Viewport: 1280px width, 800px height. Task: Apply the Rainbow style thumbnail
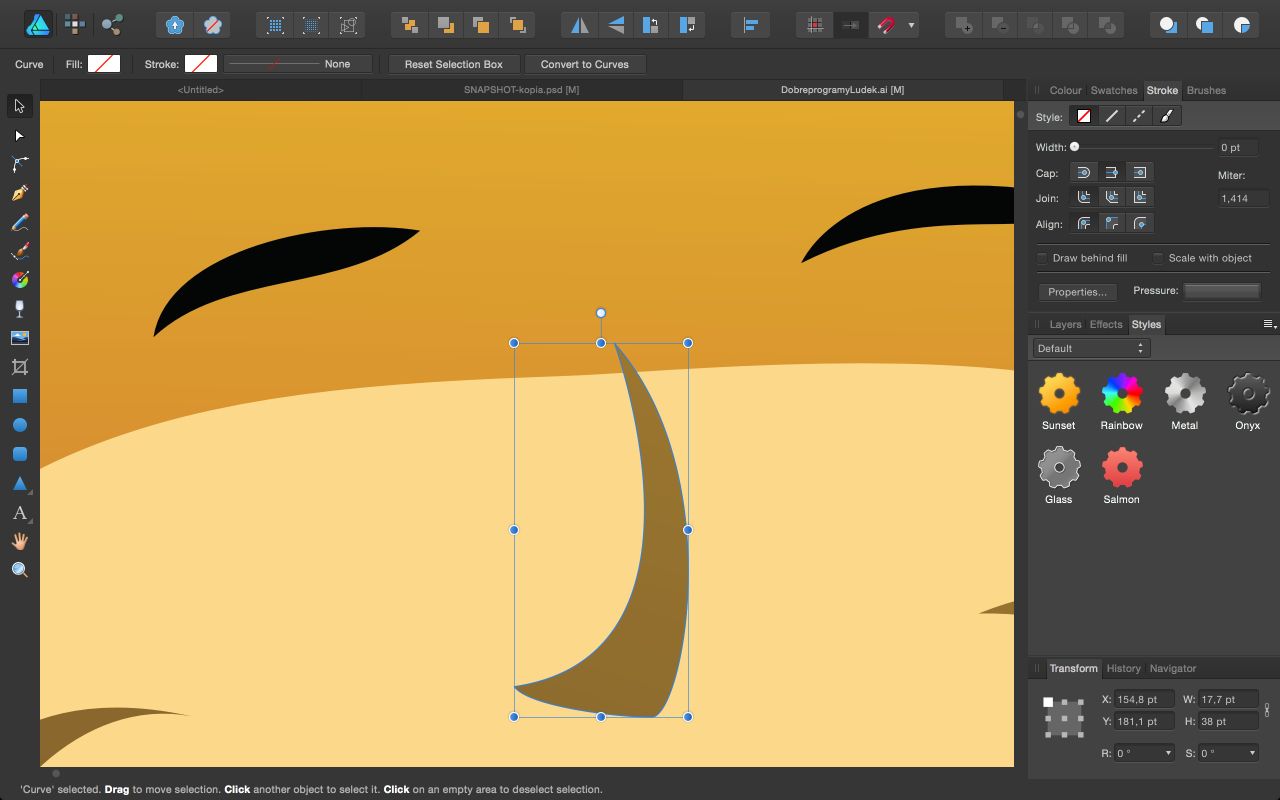point(1122,395)
